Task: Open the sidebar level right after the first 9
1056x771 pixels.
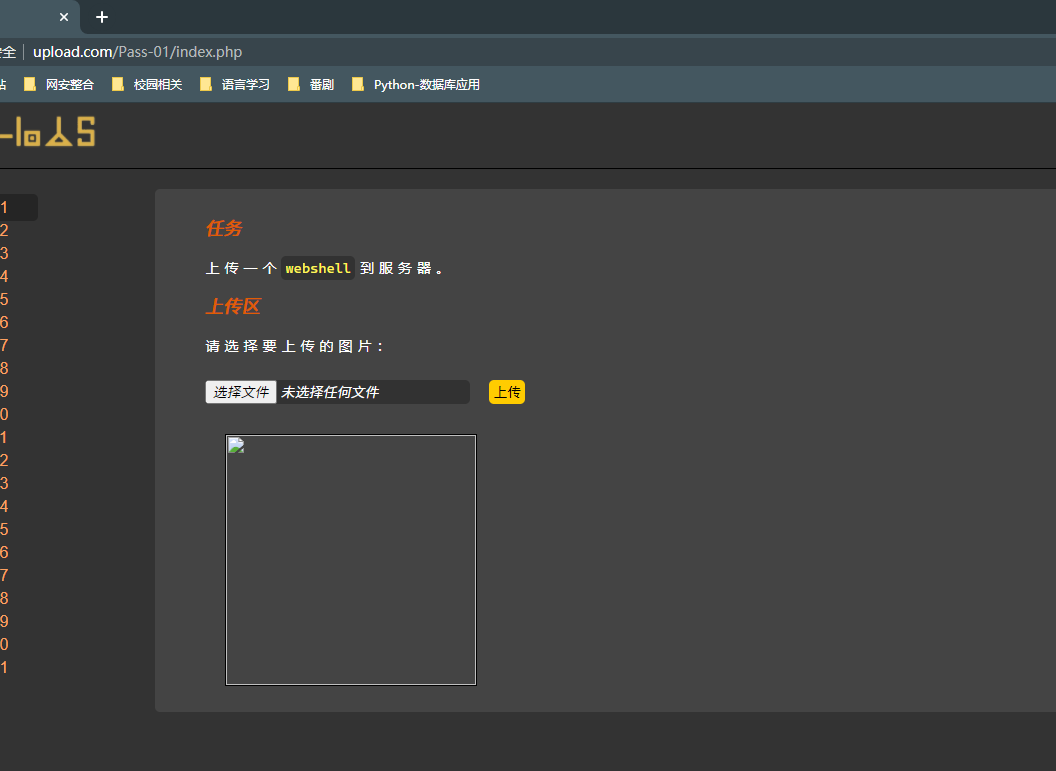Action: coord(5,415)
